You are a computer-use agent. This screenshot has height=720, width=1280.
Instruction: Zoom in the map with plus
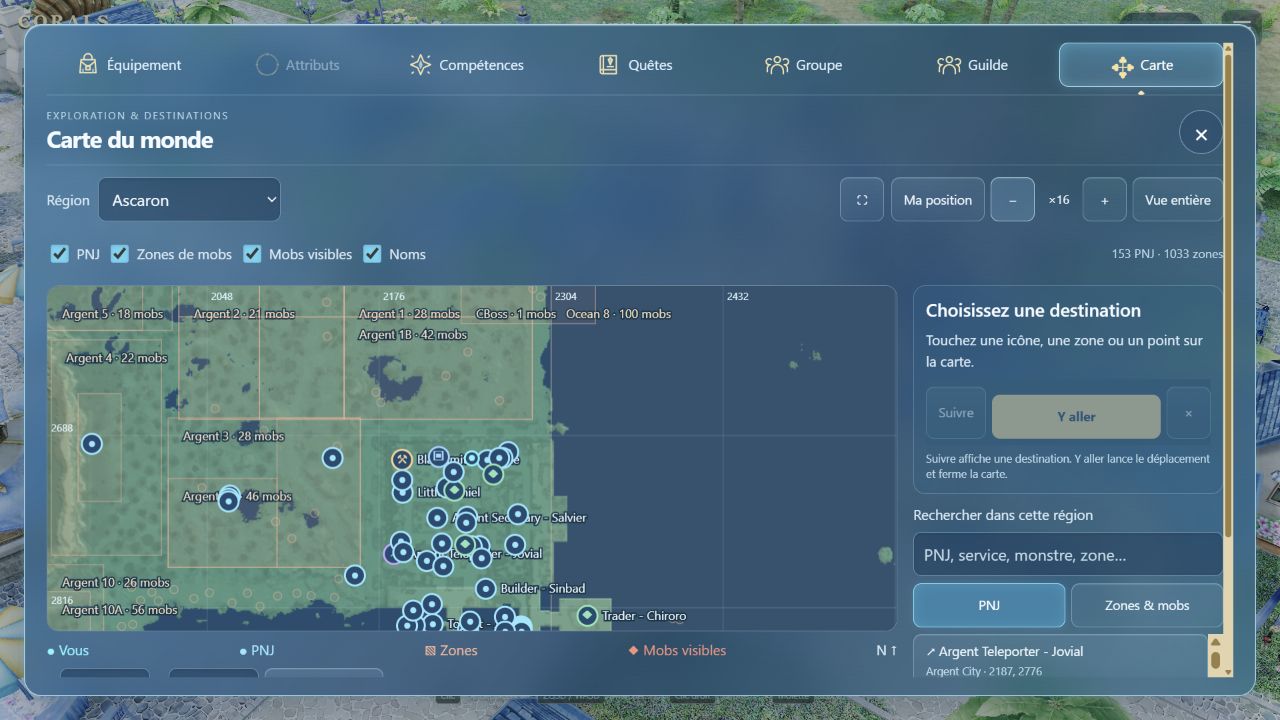pos(1105,200)
